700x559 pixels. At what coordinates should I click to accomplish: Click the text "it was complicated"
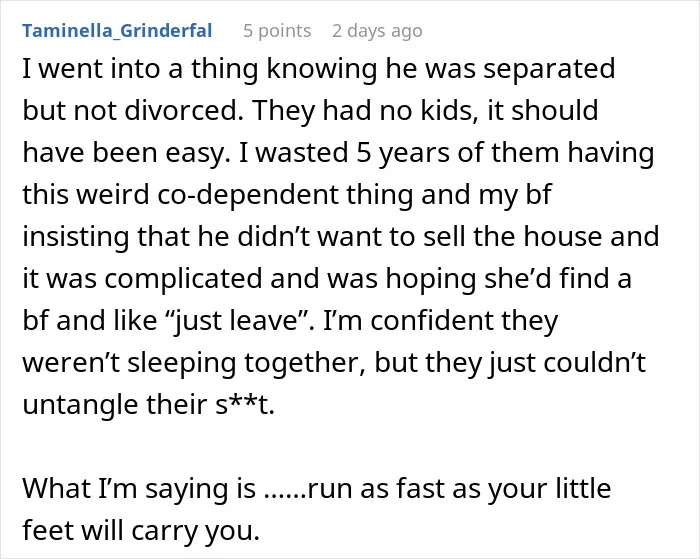click(142, 278)
